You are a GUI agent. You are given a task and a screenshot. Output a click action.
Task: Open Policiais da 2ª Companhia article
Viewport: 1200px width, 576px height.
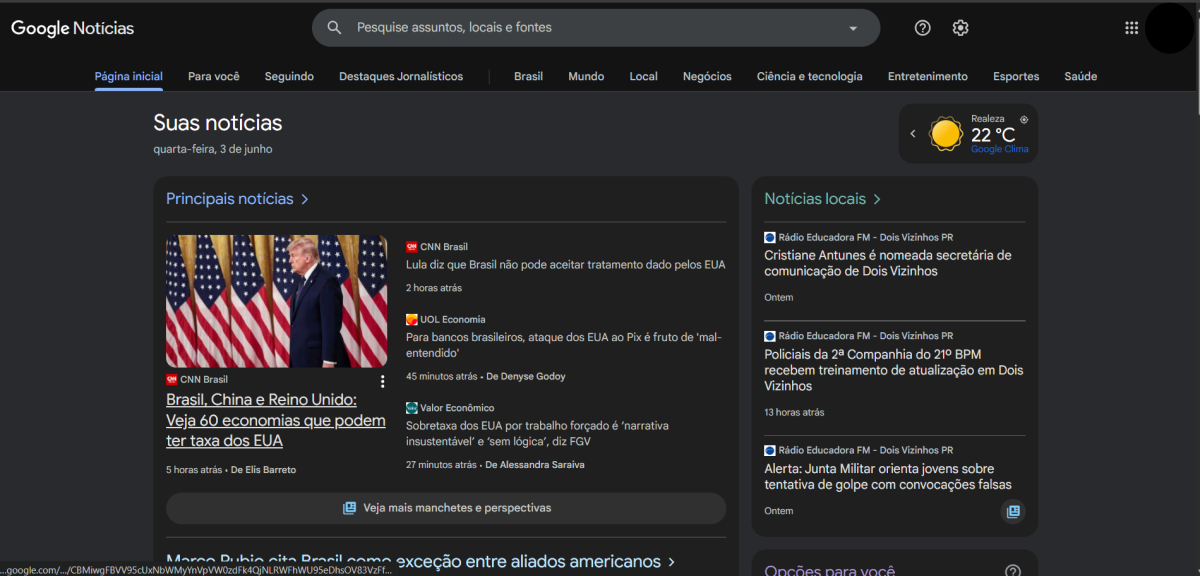coord(894,370)
